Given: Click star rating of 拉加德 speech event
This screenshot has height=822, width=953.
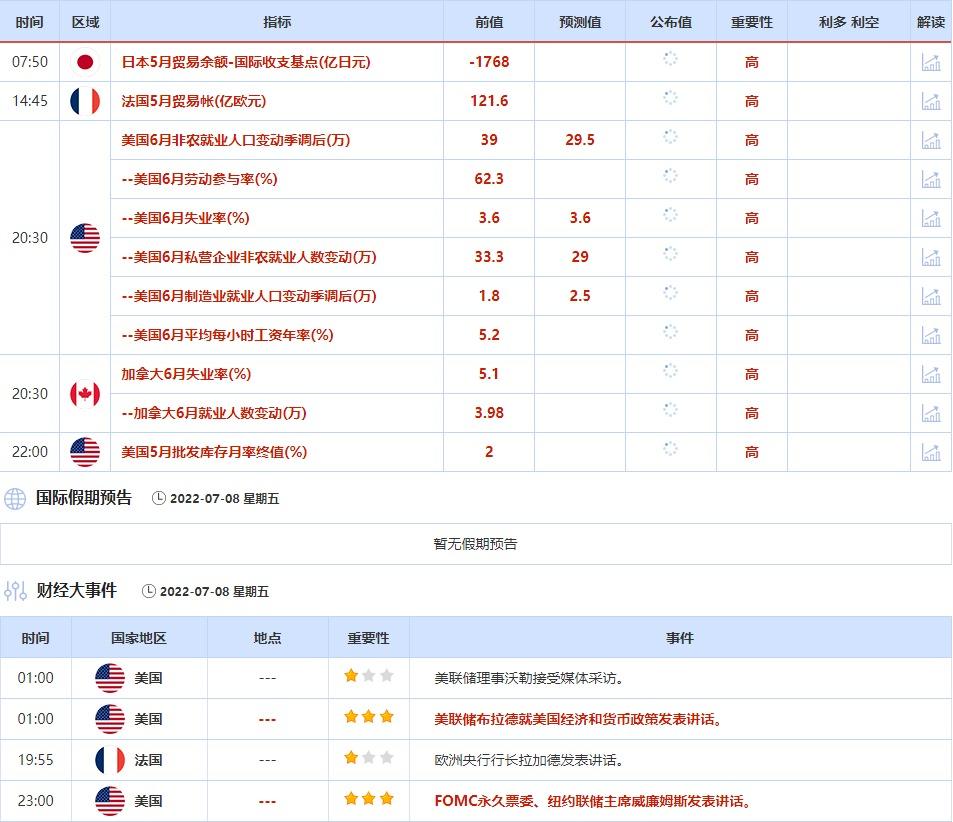Looking at the screenshot, I should click(x=368, y=758).
